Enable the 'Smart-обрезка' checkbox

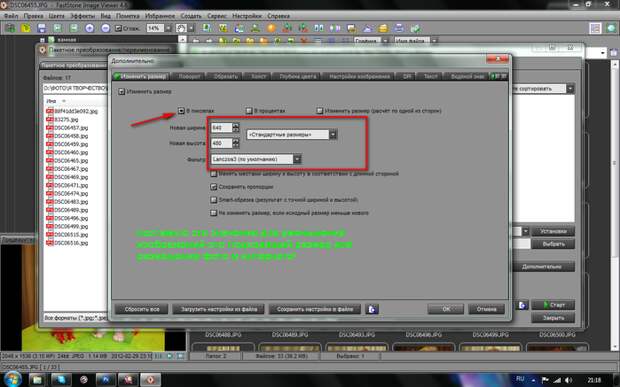point(214,200)
